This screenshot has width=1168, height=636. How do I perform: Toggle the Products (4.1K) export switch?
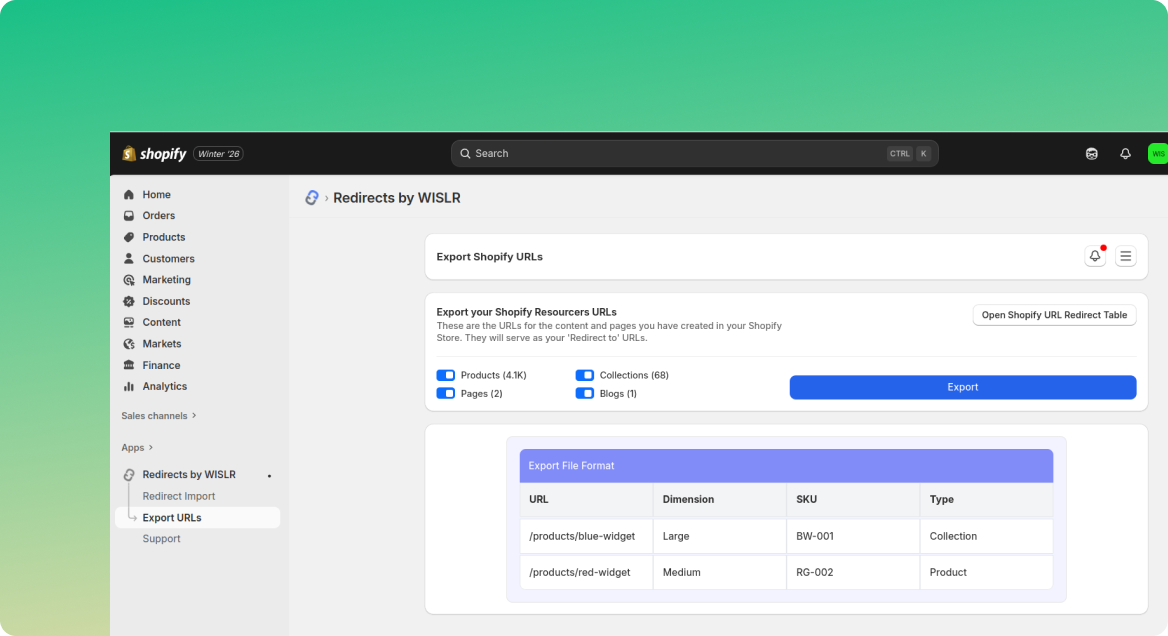445,374
